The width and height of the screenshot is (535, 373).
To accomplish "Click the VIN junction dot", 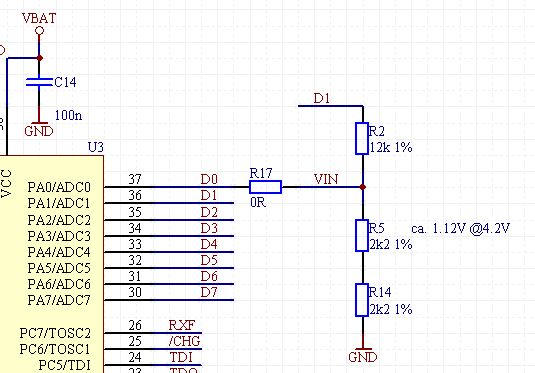I will point(363,187).
